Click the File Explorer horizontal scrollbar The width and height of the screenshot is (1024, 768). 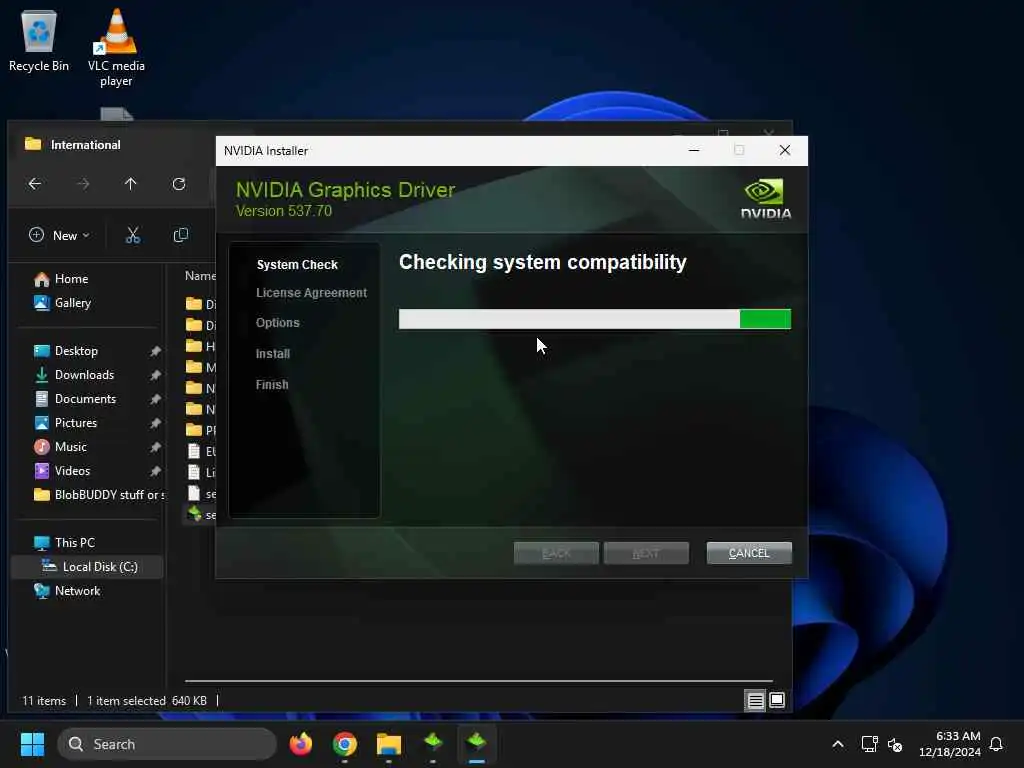(x=479, y=680)
